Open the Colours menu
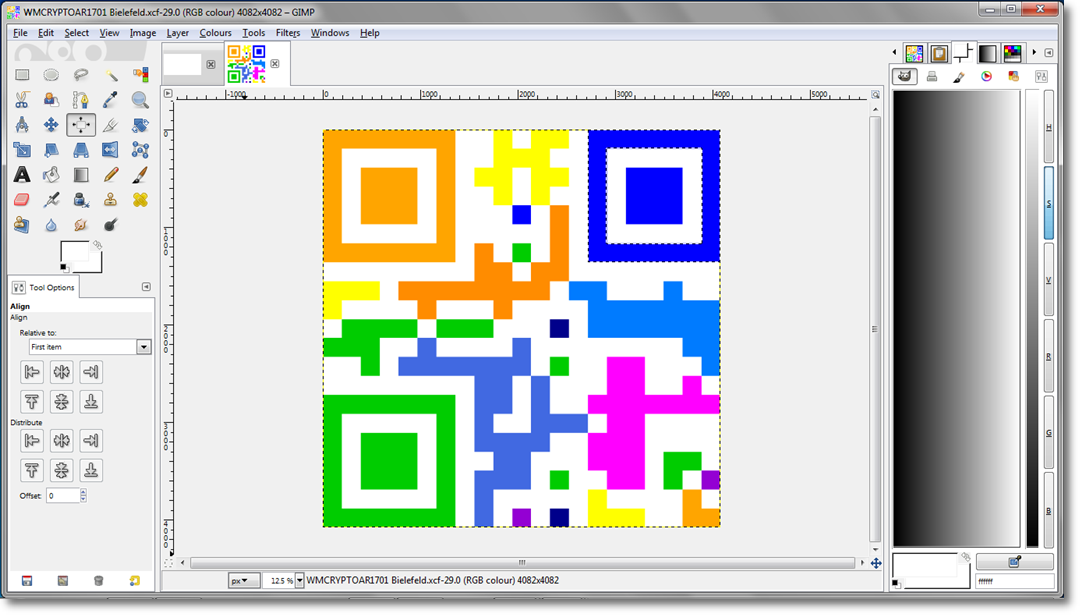Image resolution: width=1080 pixels, height=615 pixels. coord(216,32)
